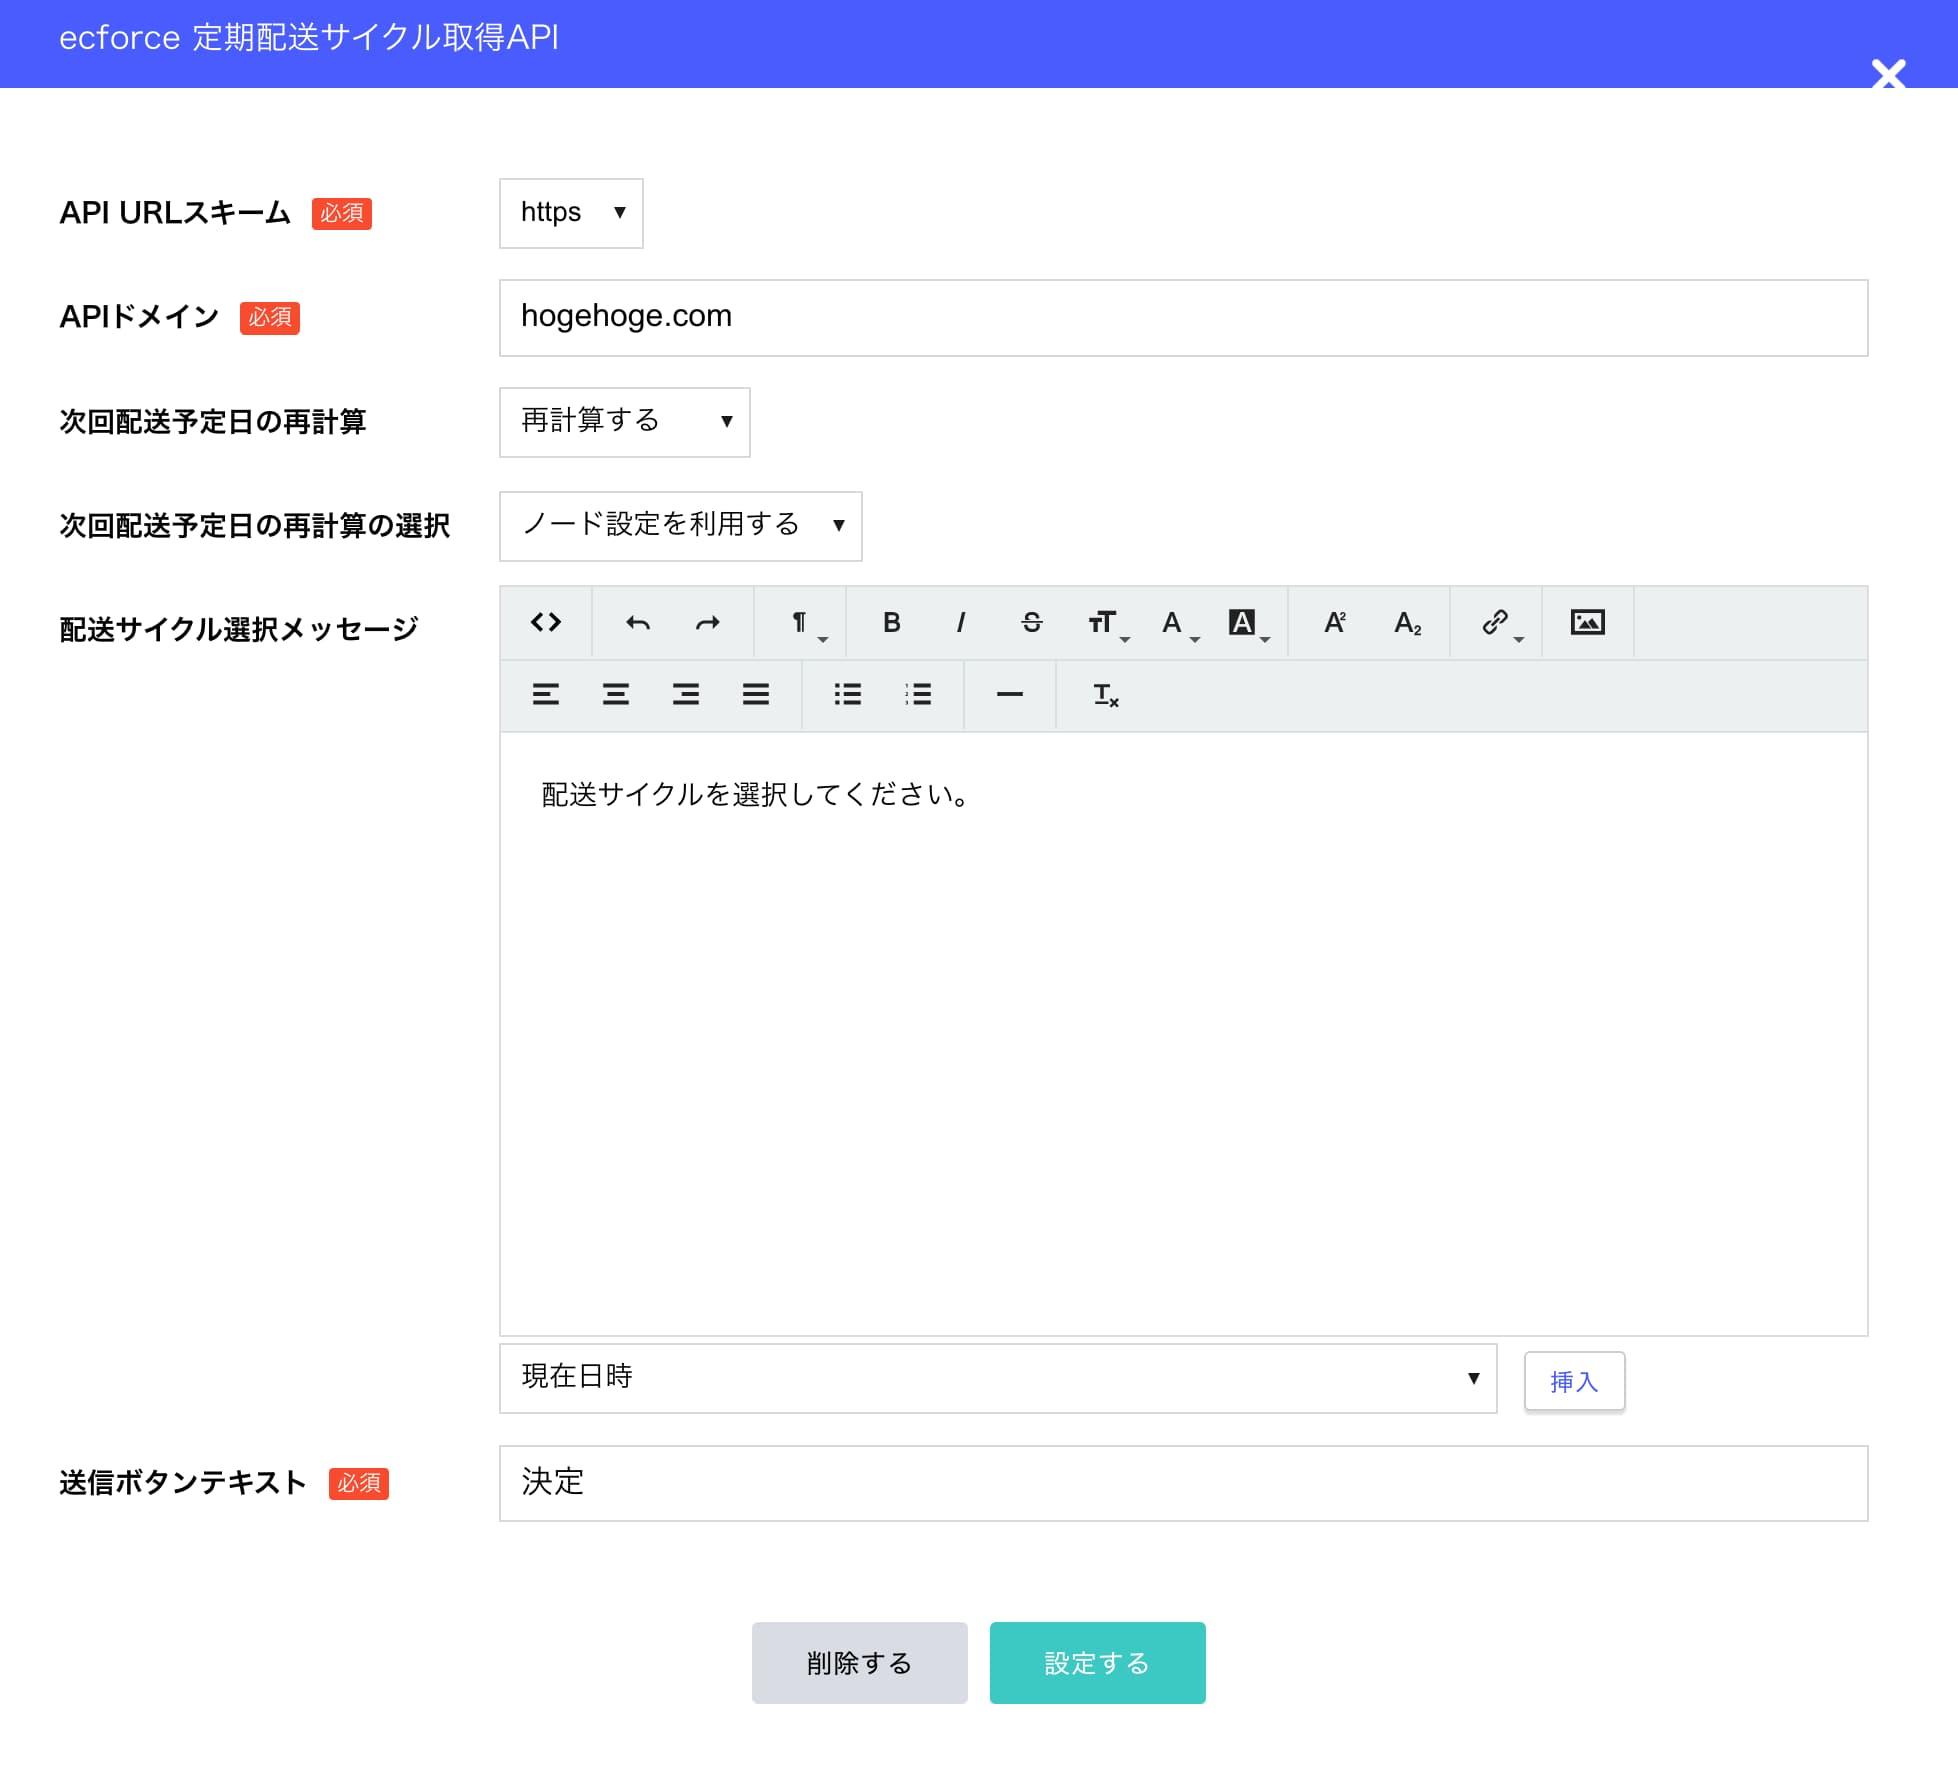Create a bulleted list in the editor
This screenshot has width=1958, height=1767.
tap(846, 694)
